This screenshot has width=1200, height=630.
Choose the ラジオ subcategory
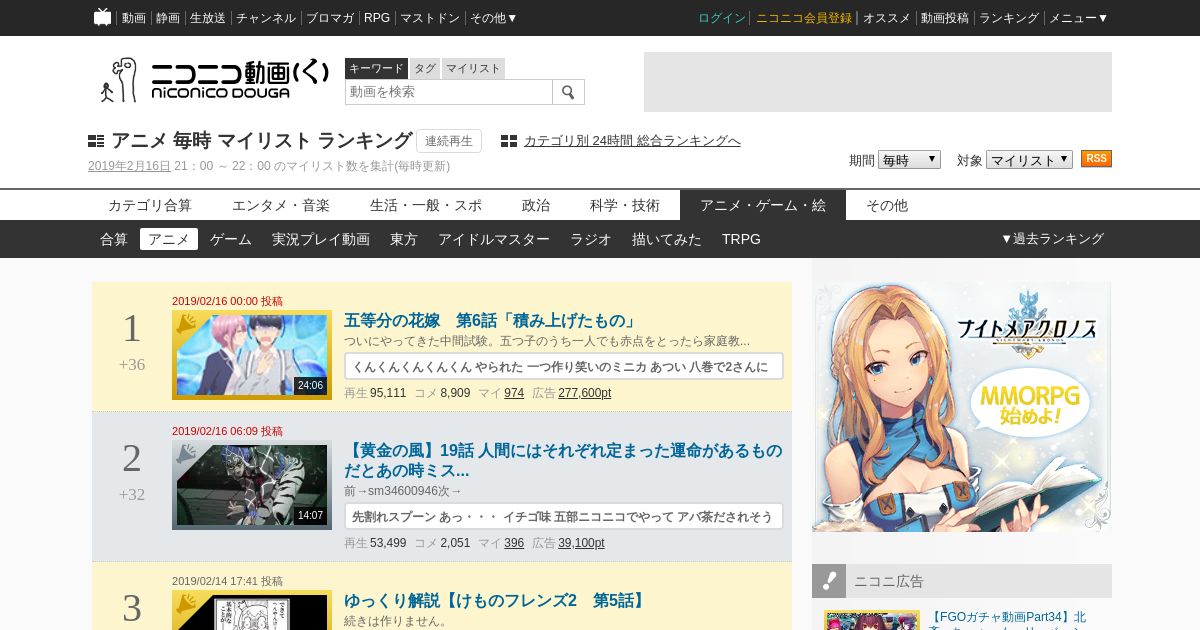point(591,239)
